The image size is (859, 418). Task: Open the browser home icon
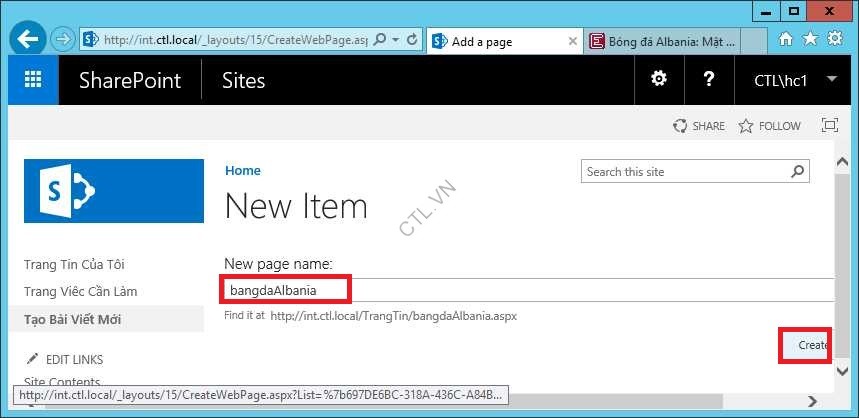[786, 39]
